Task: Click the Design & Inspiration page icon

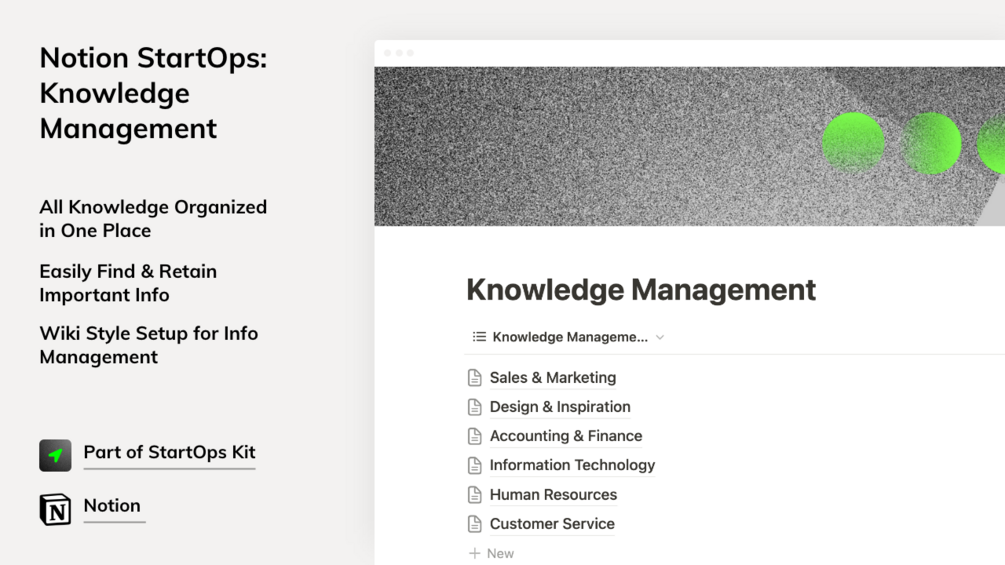Action: (475, 407)
